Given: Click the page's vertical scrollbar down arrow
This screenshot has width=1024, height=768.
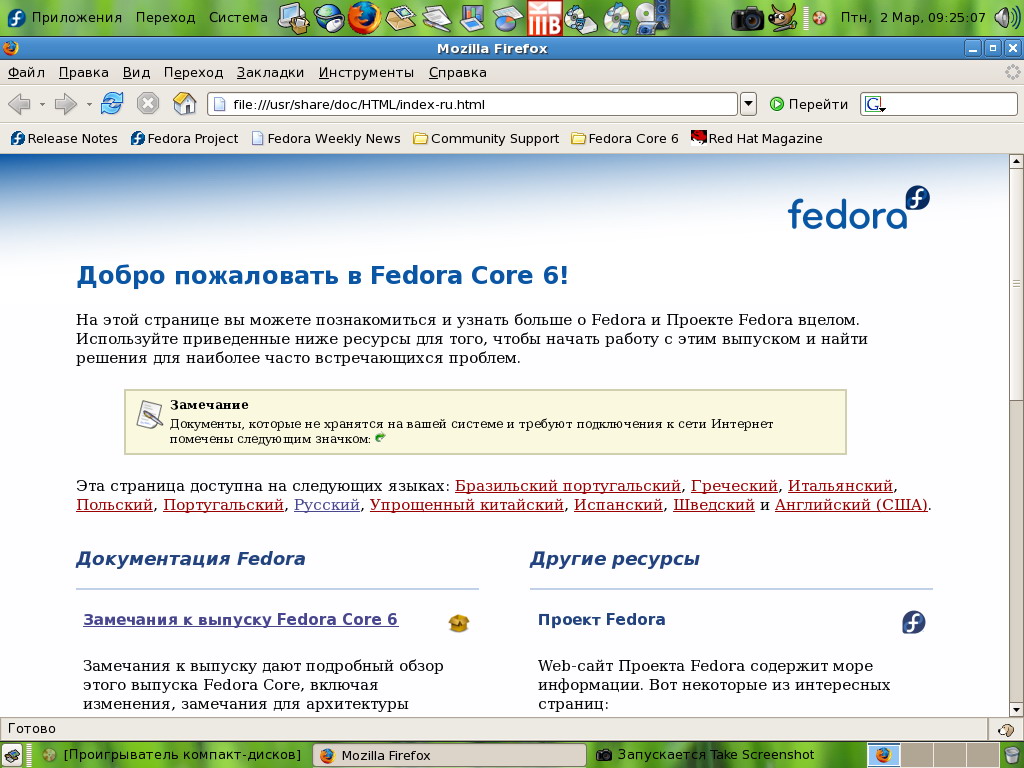Looking at the screenshot, I should pyautogui.click(x=1016, y=709).
